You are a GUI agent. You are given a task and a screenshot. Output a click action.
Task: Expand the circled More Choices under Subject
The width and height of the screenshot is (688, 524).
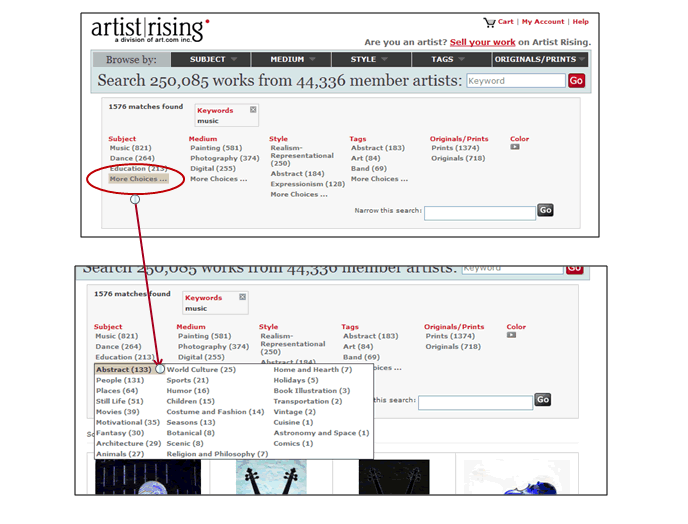tap(133, 179)
